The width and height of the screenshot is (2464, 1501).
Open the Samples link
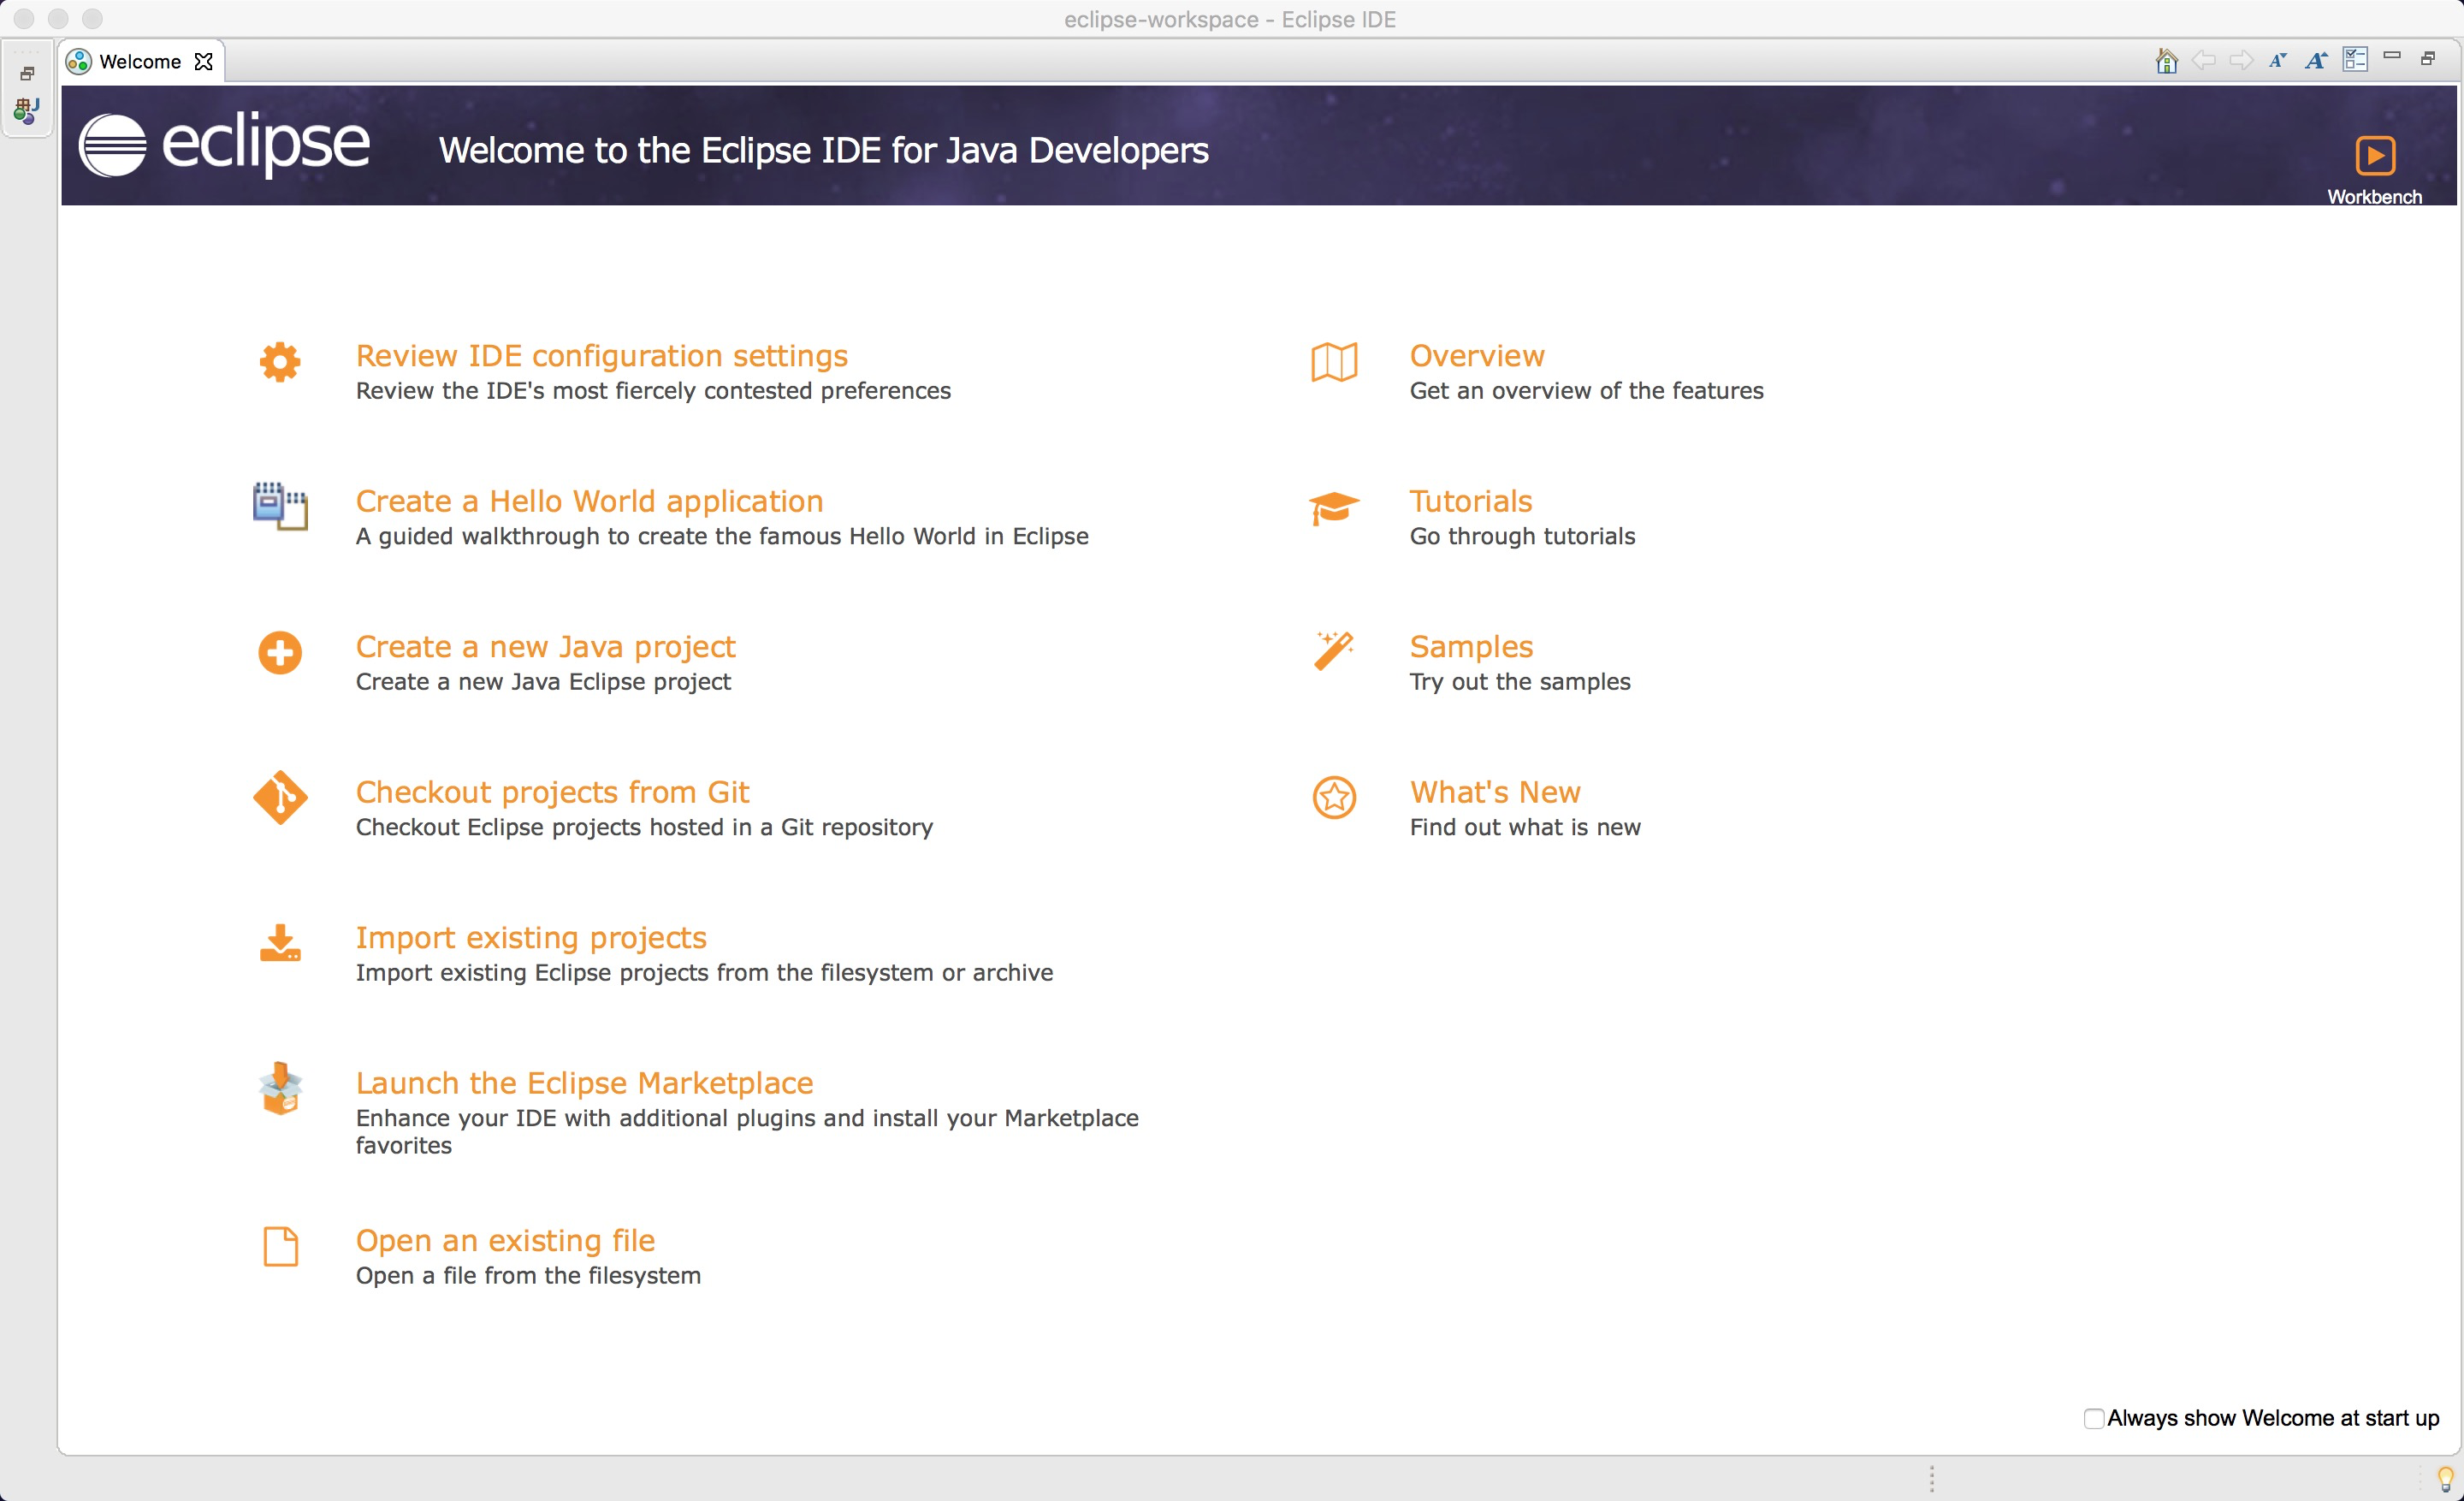pyautogui.click(x=1471, y=647)
